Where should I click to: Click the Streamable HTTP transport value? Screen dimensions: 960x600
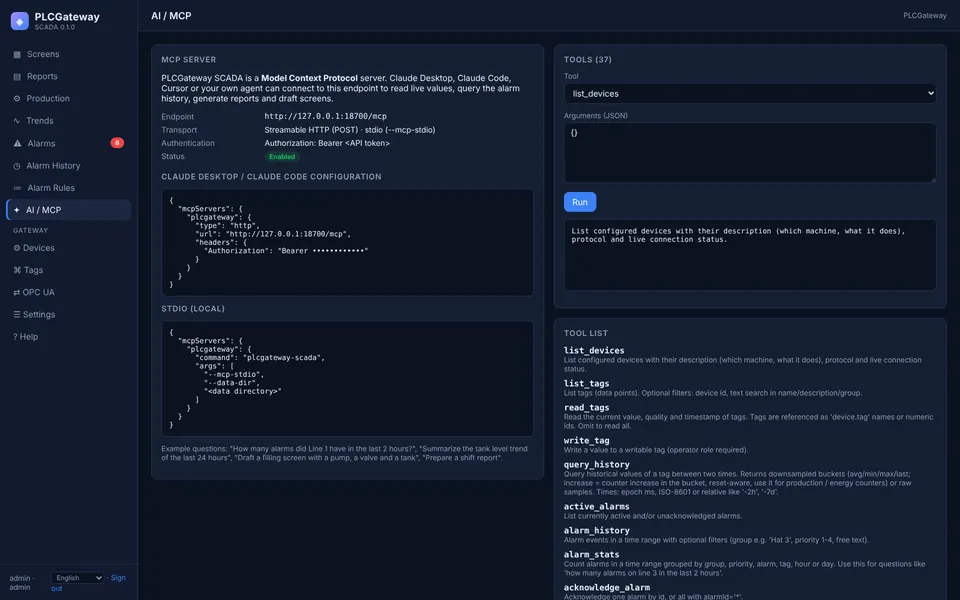tap(350, 130)
